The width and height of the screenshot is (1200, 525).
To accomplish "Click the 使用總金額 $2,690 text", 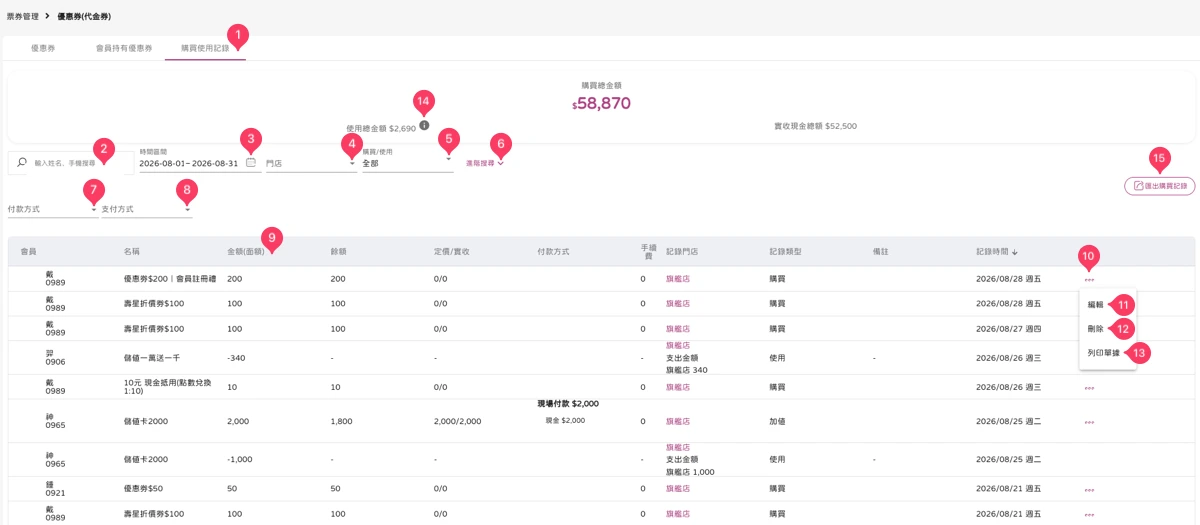I will pos(380,129).
